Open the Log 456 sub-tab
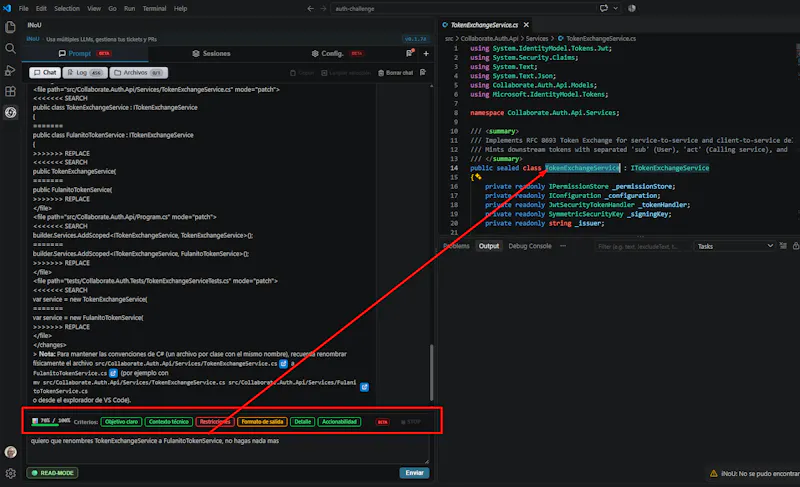The image size is (800, 487). tap(85, 72)
